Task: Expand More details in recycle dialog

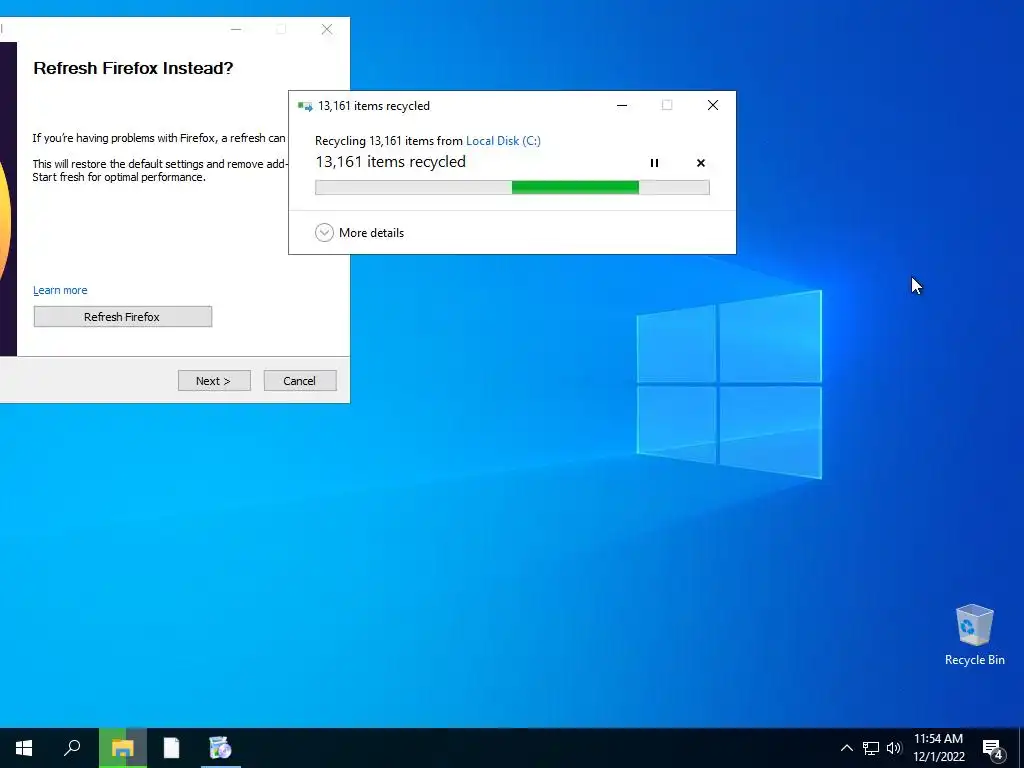Action: point(360,232)
